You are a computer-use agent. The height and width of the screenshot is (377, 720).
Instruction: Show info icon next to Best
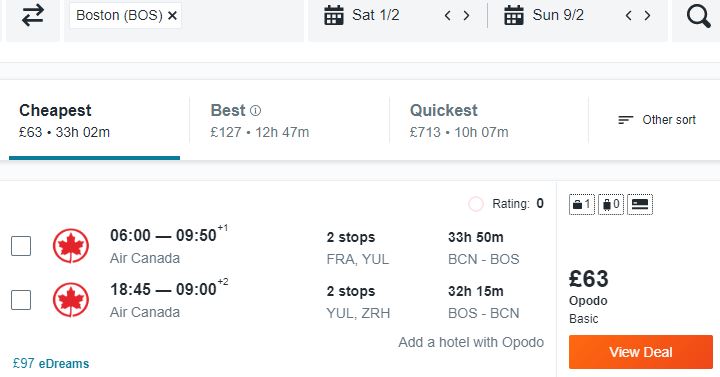[x=255, y=111]
